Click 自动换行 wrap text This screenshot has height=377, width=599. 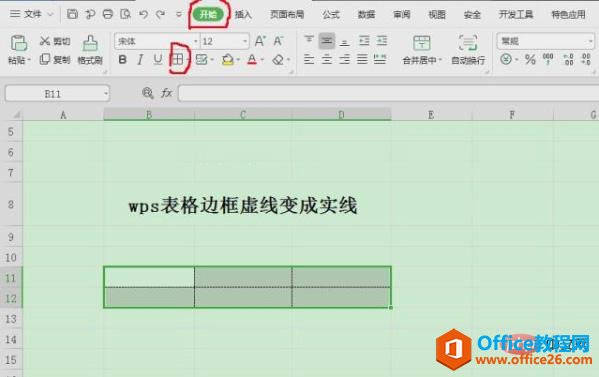coord(468,50)
